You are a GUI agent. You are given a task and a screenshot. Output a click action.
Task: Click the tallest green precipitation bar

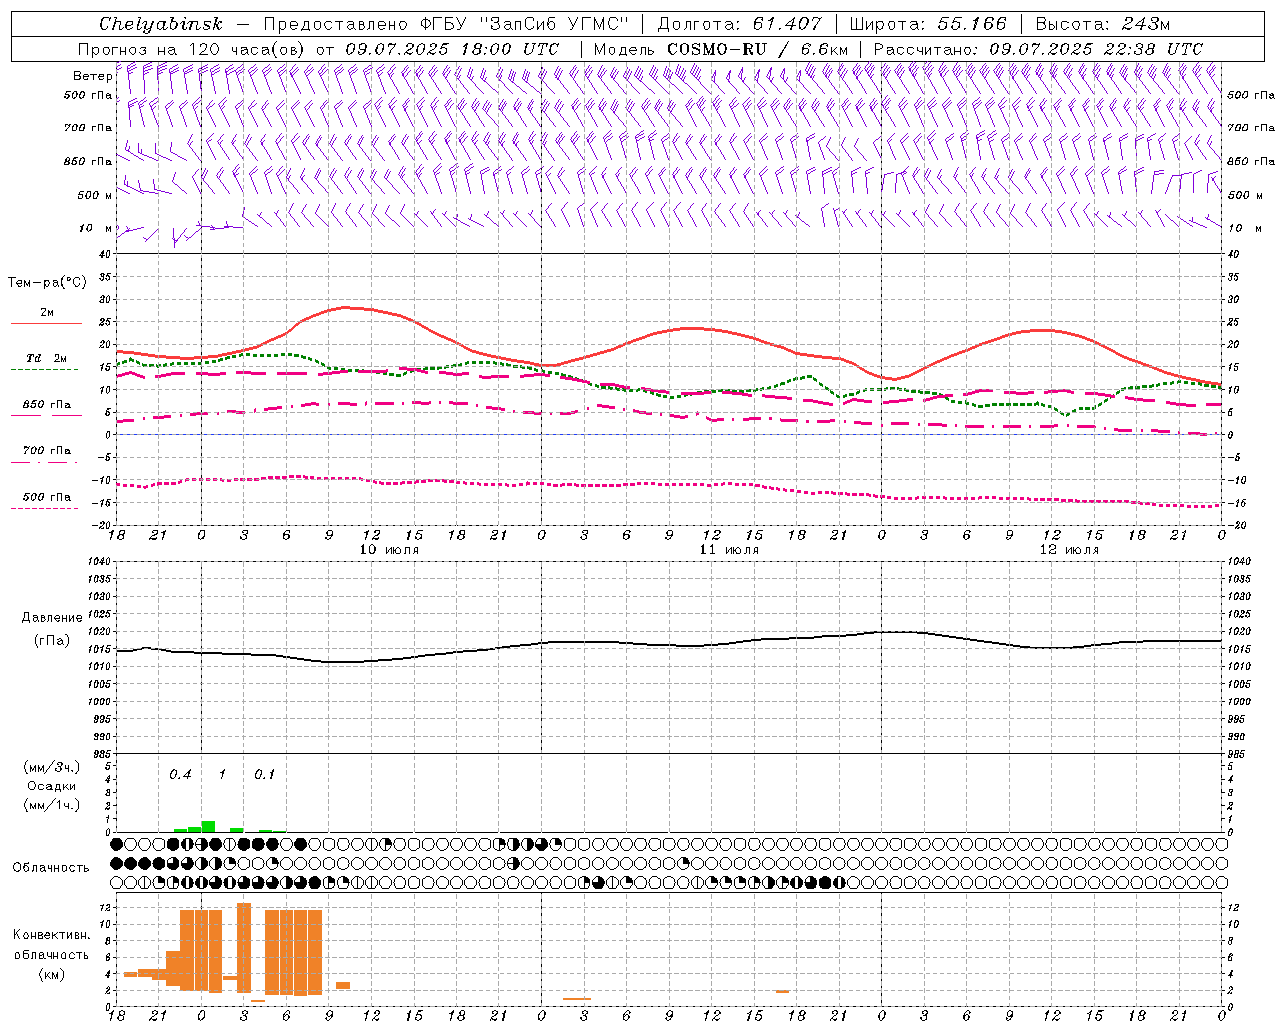pyautogui.click(x=208, y=826)
